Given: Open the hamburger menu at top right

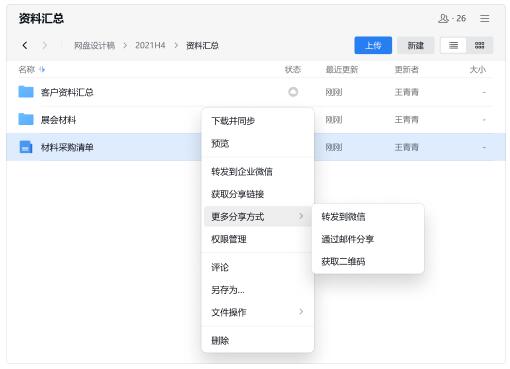Looking at the screenshot, I should [484, 18].
